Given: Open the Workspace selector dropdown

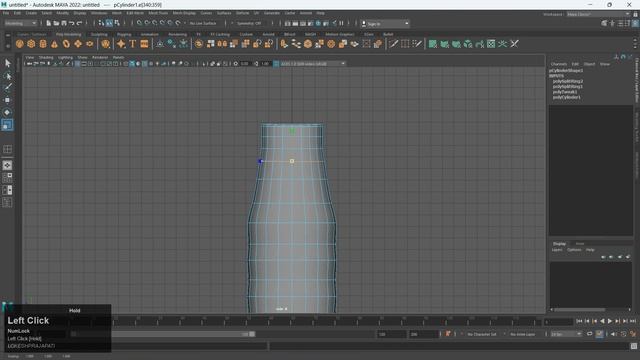Looking at the screenshot, I should tap(598, 14).
